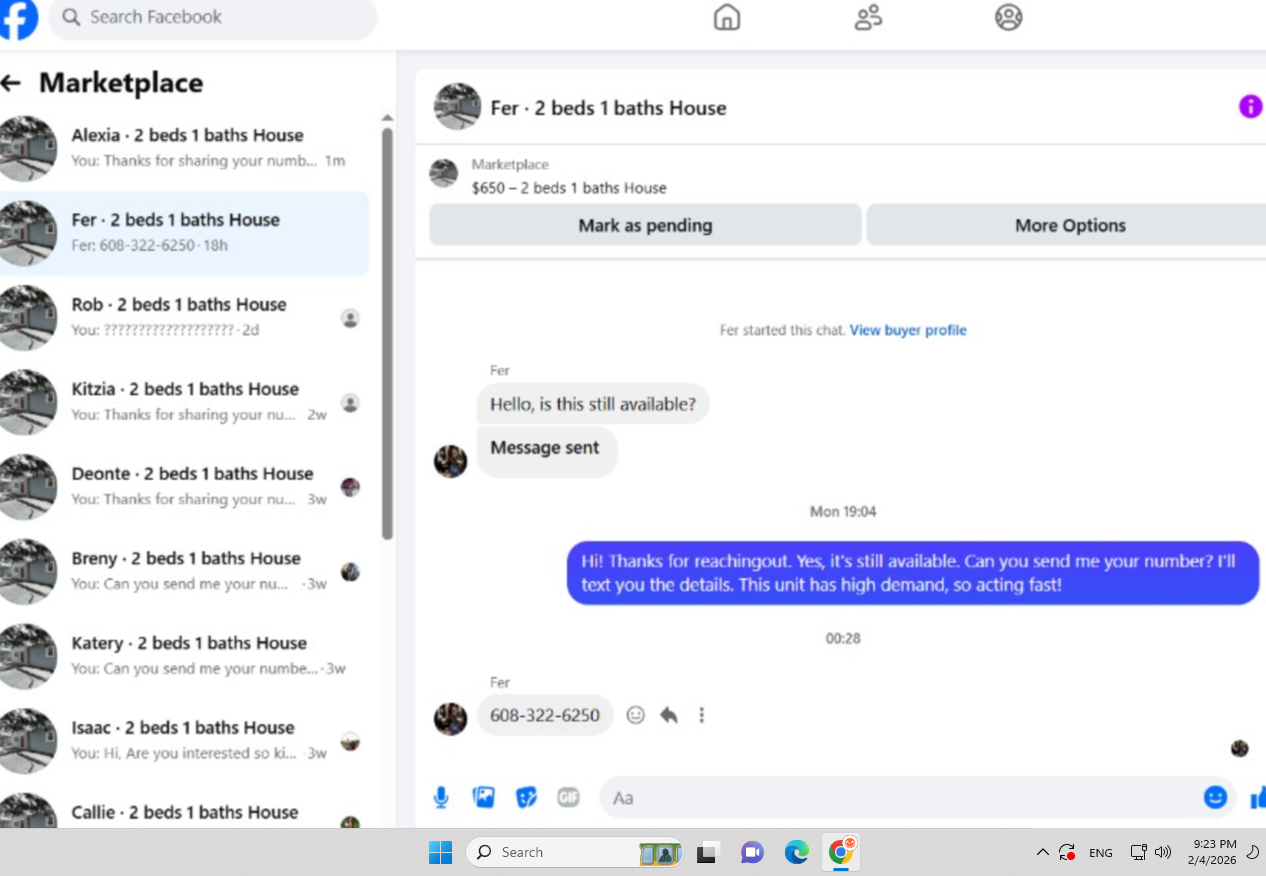Open the emoji picker in message box

tap(1215, 797)
